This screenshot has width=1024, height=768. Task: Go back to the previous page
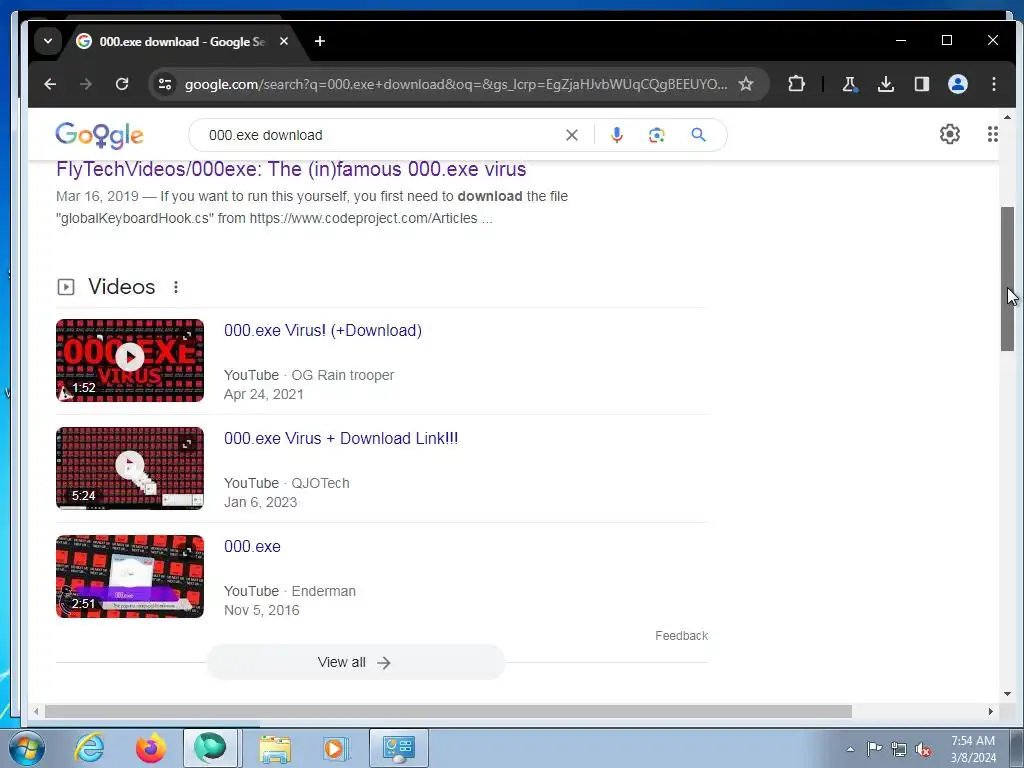tap(50, 84)
